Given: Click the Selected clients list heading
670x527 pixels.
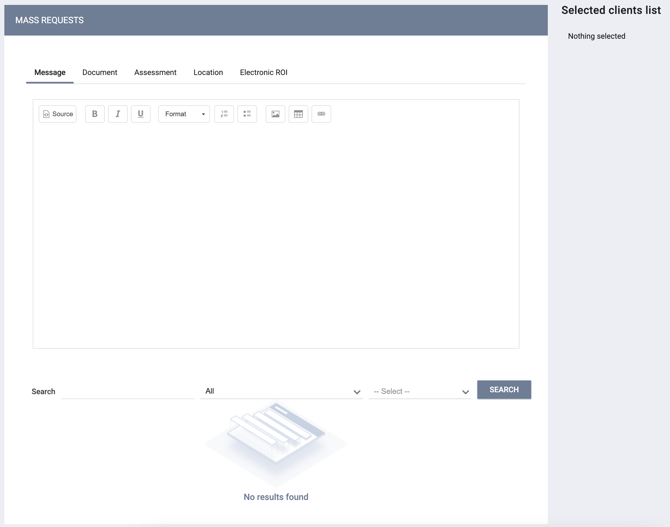Looking at the screenshot, I should click(611, 10).
